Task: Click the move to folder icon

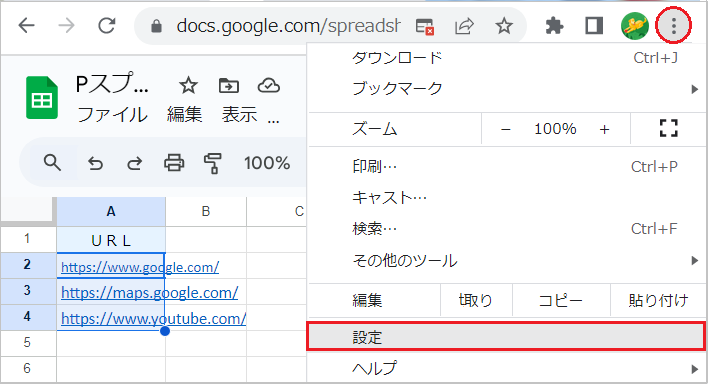Action: 229,85
